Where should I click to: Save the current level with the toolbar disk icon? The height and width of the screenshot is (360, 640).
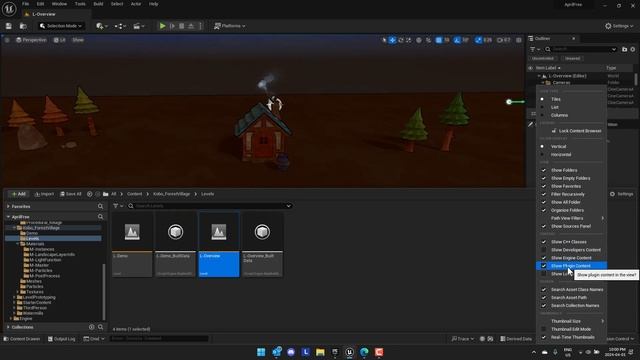click(x=9, y=26)
